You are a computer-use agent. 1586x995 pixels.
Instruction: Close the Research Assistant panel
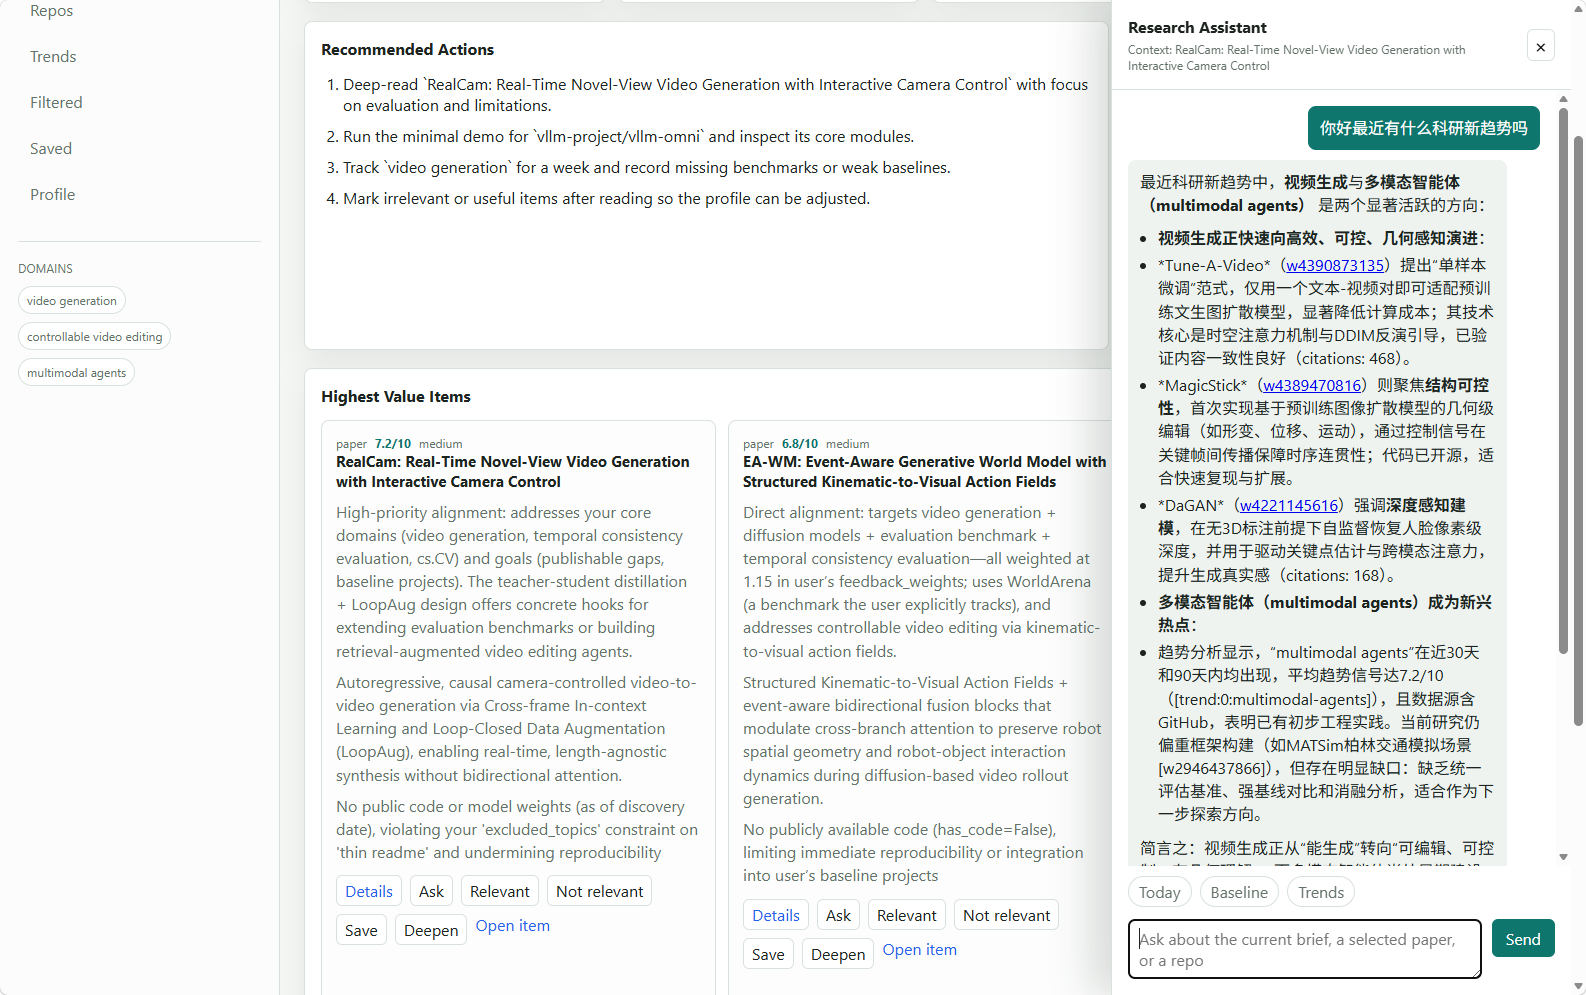coord(1540,46)
